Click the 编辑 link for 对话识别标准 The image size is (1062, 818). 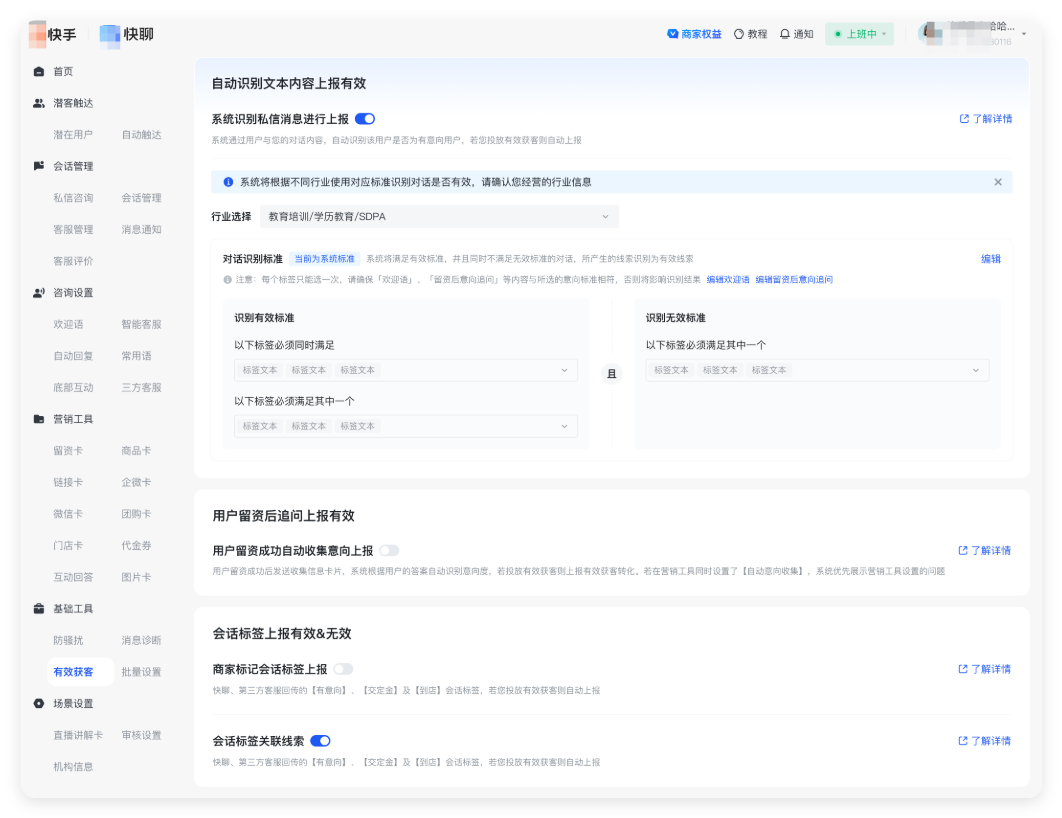coord(990,259)
